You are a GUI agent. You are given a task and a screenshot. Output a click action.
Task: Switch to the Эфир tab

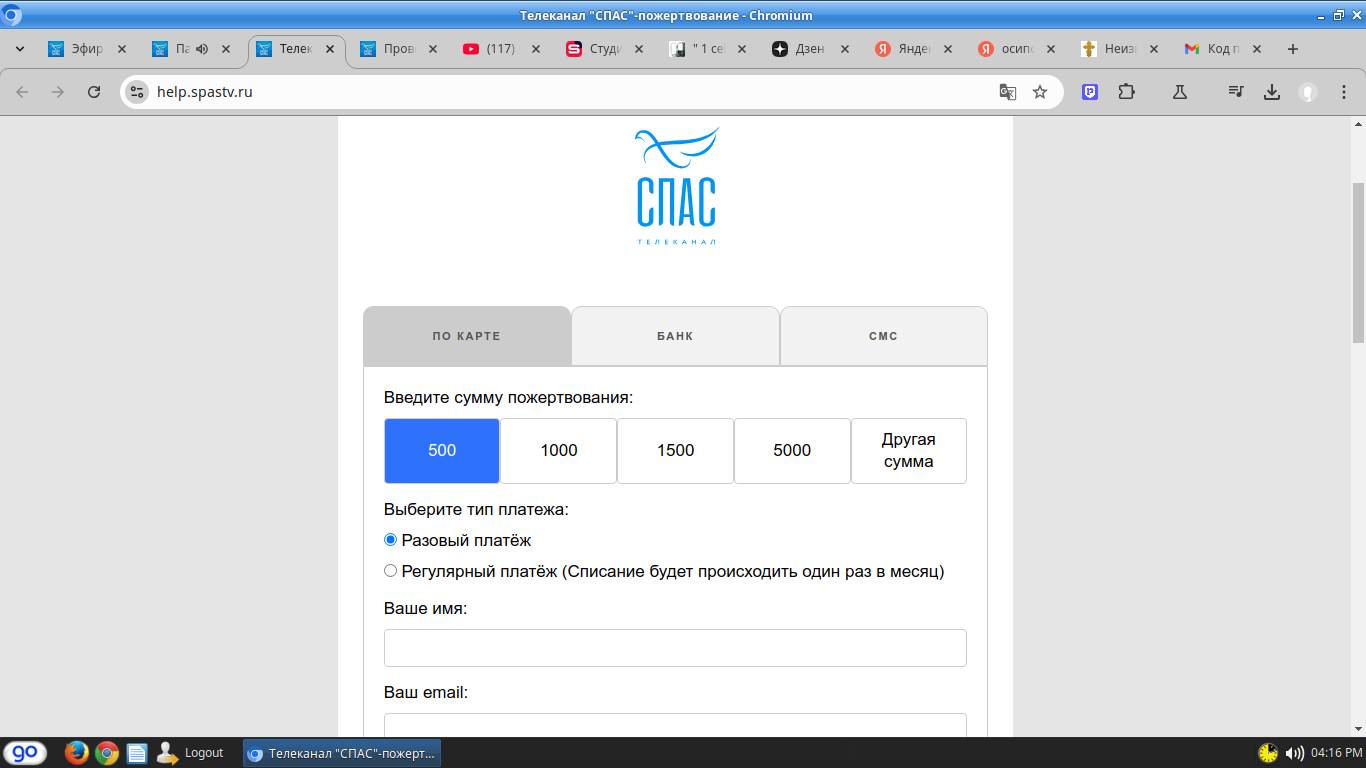pyautogui.click(x=88, y=49)
